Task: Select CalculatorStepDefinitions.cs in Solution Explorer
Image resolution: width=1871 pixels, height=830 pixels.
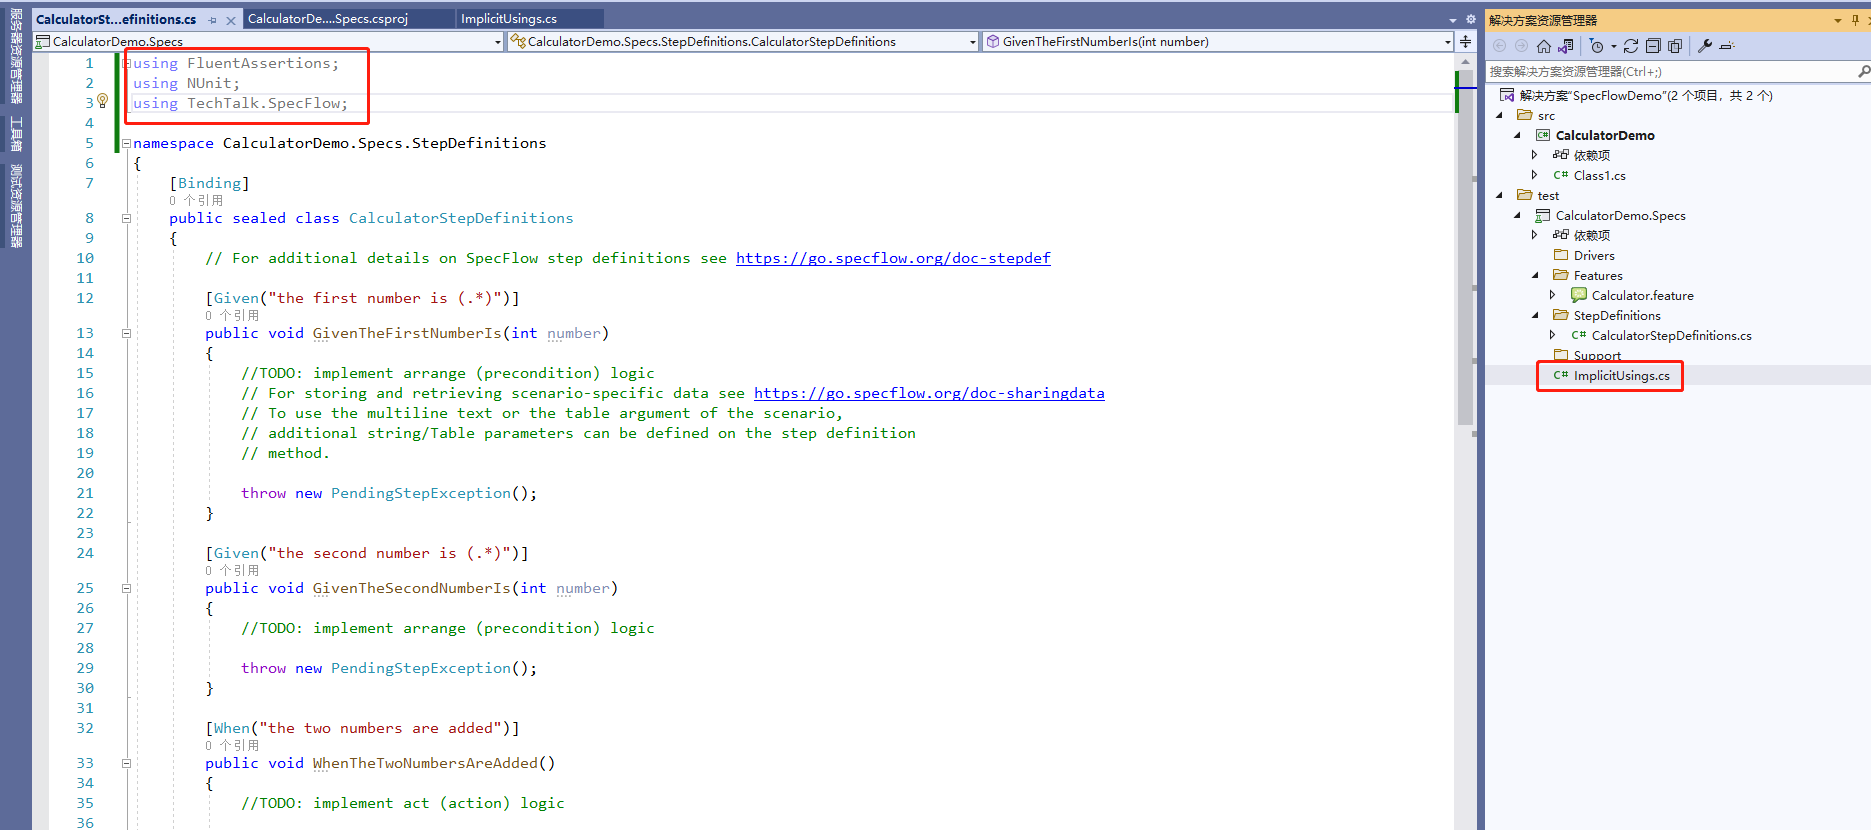Action: click(x=1671, y=335)
